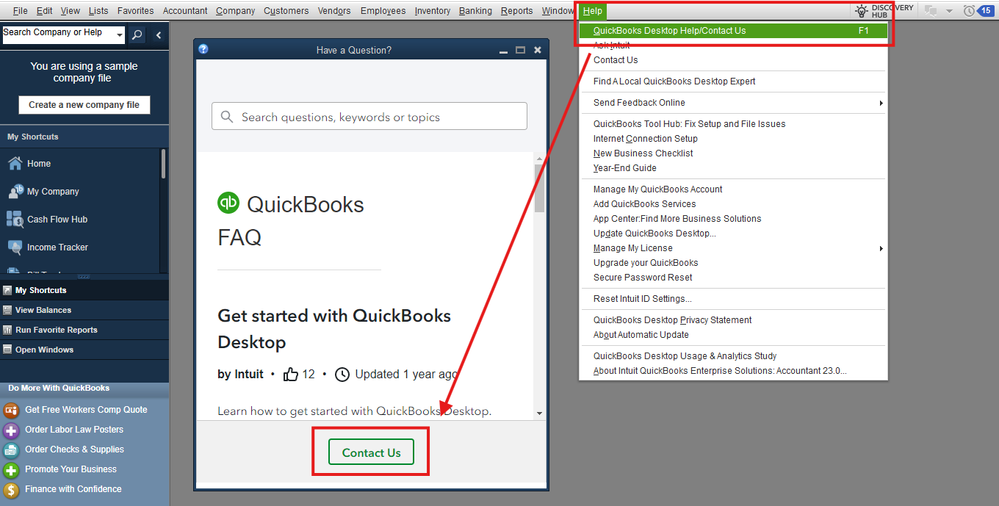Open the Income Tracker icon
The height and width of the screenshot is (506, 999).
click(15, 247)
